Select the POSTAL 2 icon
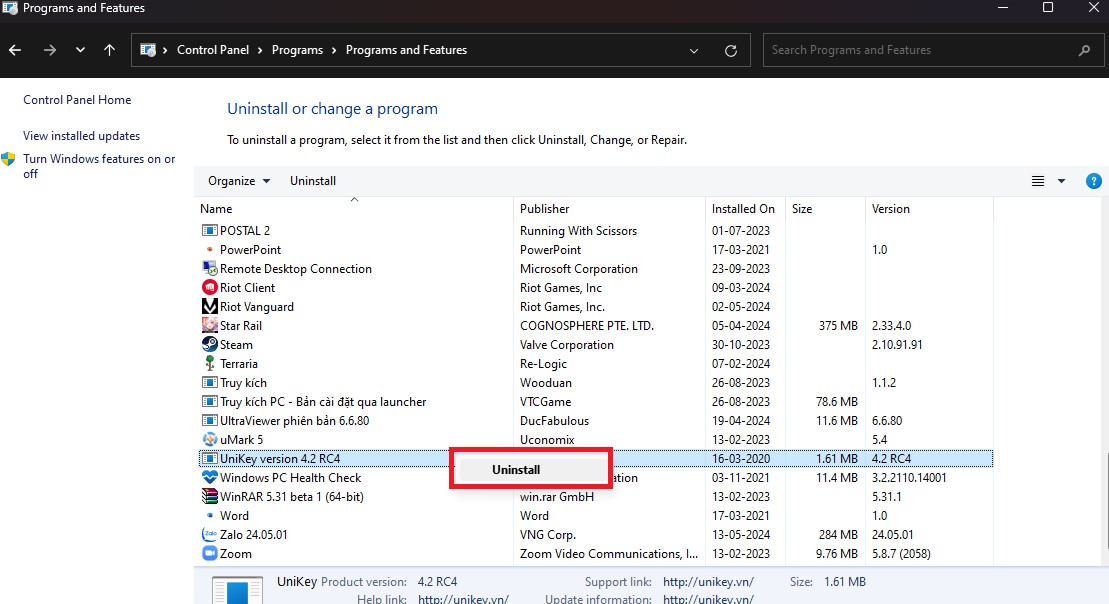The height and width of the screenshot is (604, 1109). [x=209, y=231]
